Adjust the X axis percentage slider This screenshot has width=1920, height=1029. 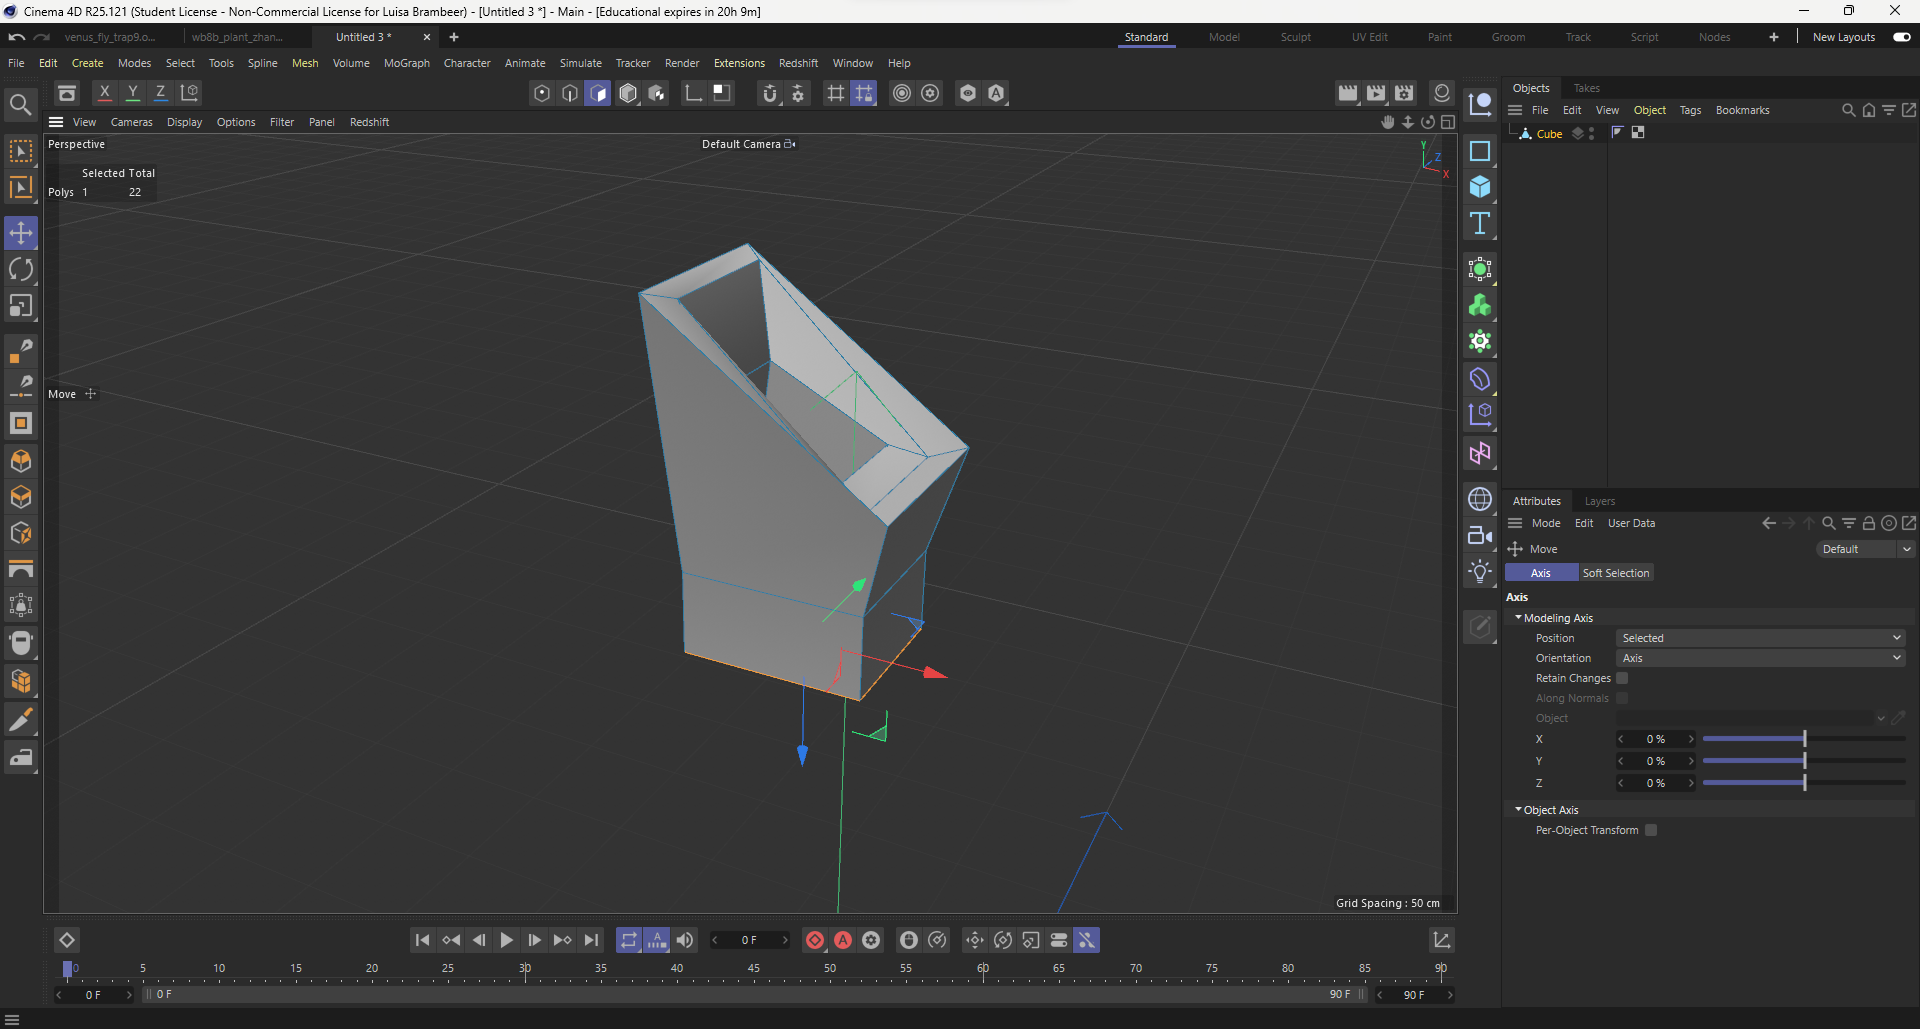tap(1804, 739)
